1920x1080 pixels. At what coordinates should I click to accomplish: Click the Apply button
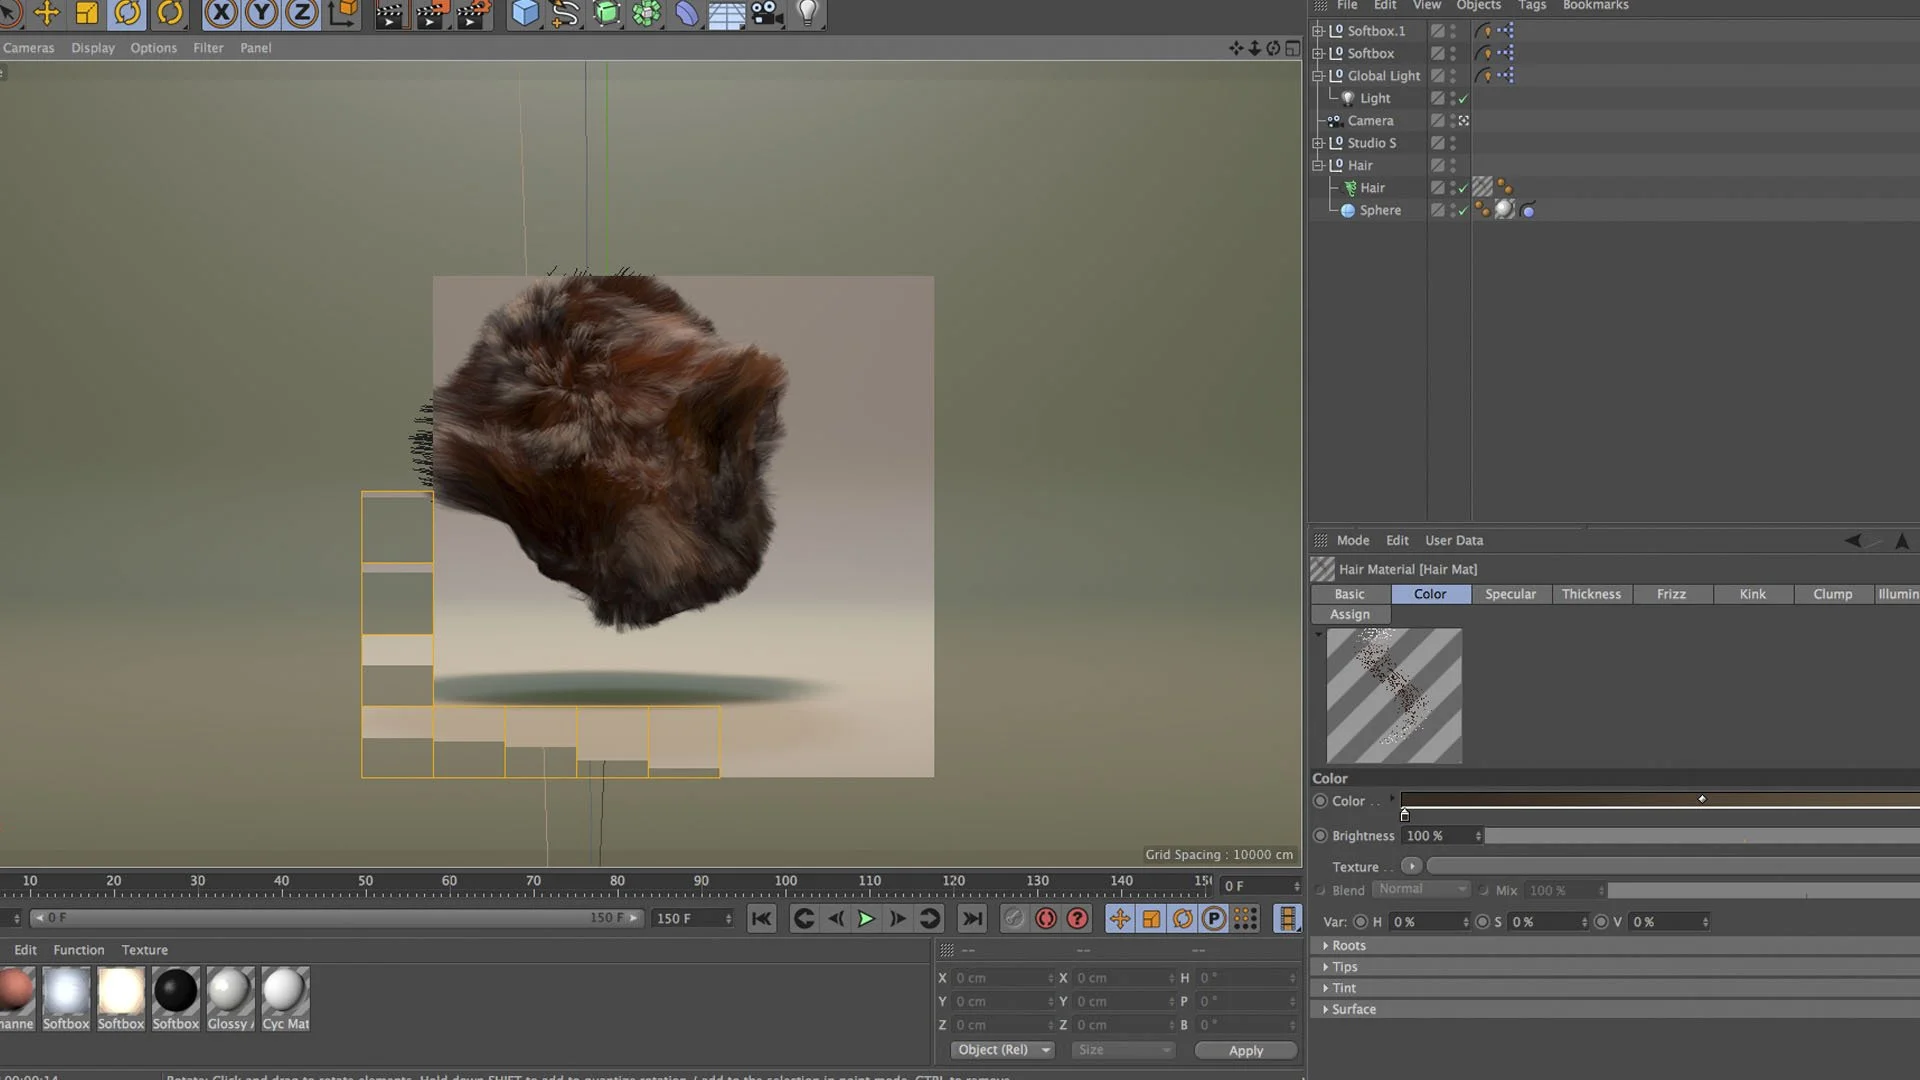pos(1246,1050)
